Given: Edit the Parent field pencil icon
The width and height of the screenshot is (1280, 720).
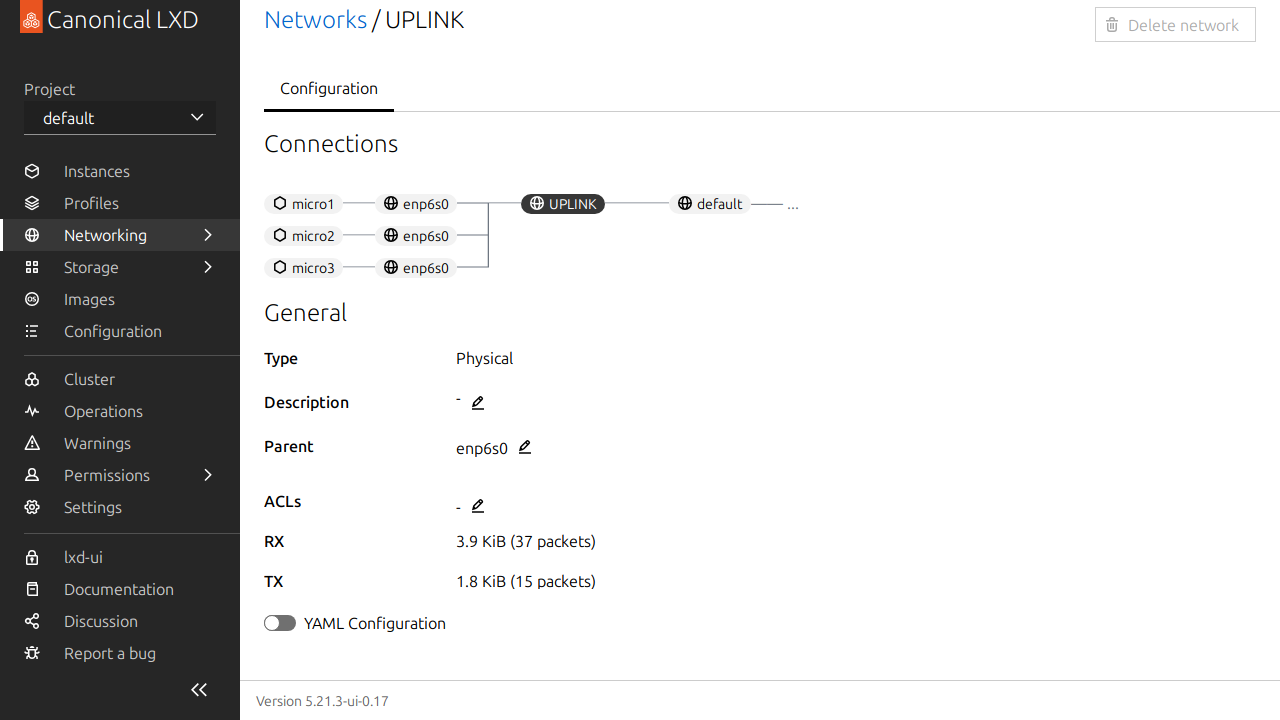Looking at the screenshot, I should pyautogui.click(x=525, y=447).
